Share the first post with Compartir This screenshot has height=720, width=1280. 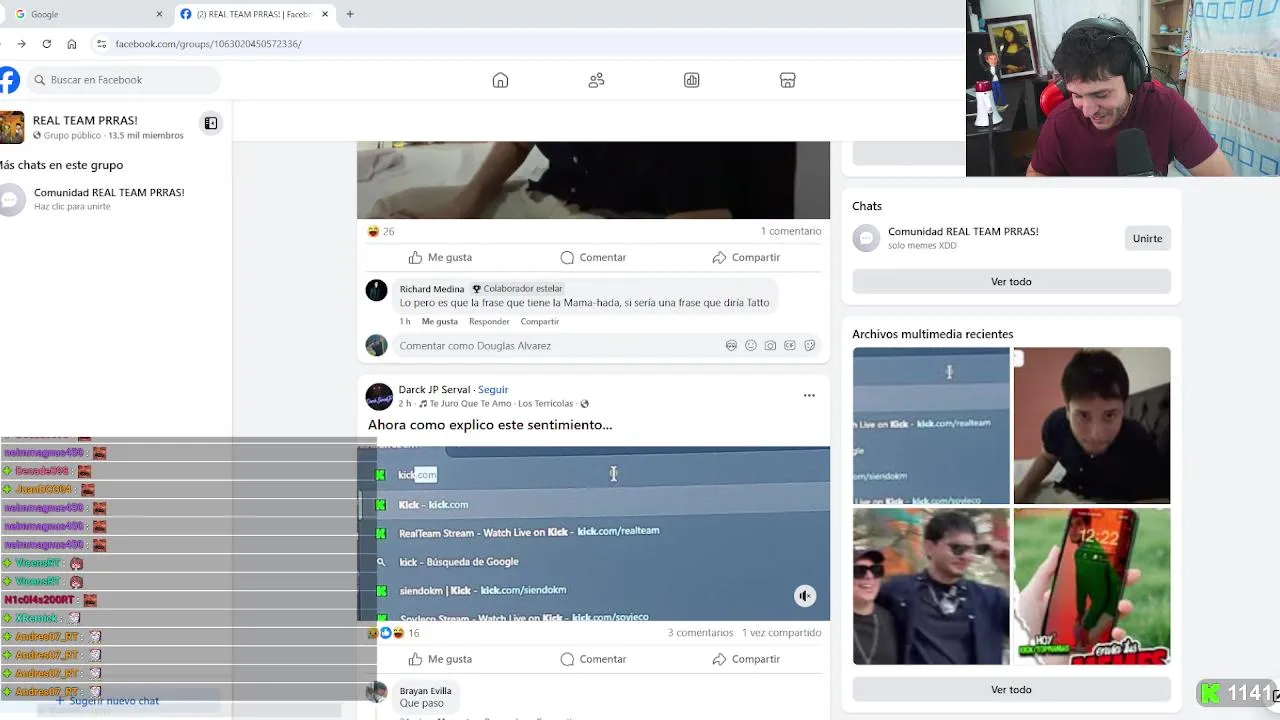click(746, 257)
